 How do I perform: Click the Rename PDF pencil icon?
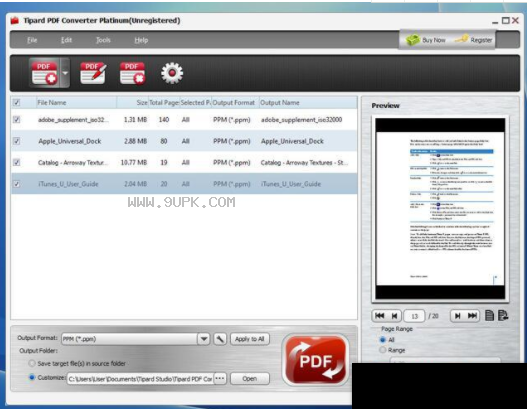click(93, 73)
